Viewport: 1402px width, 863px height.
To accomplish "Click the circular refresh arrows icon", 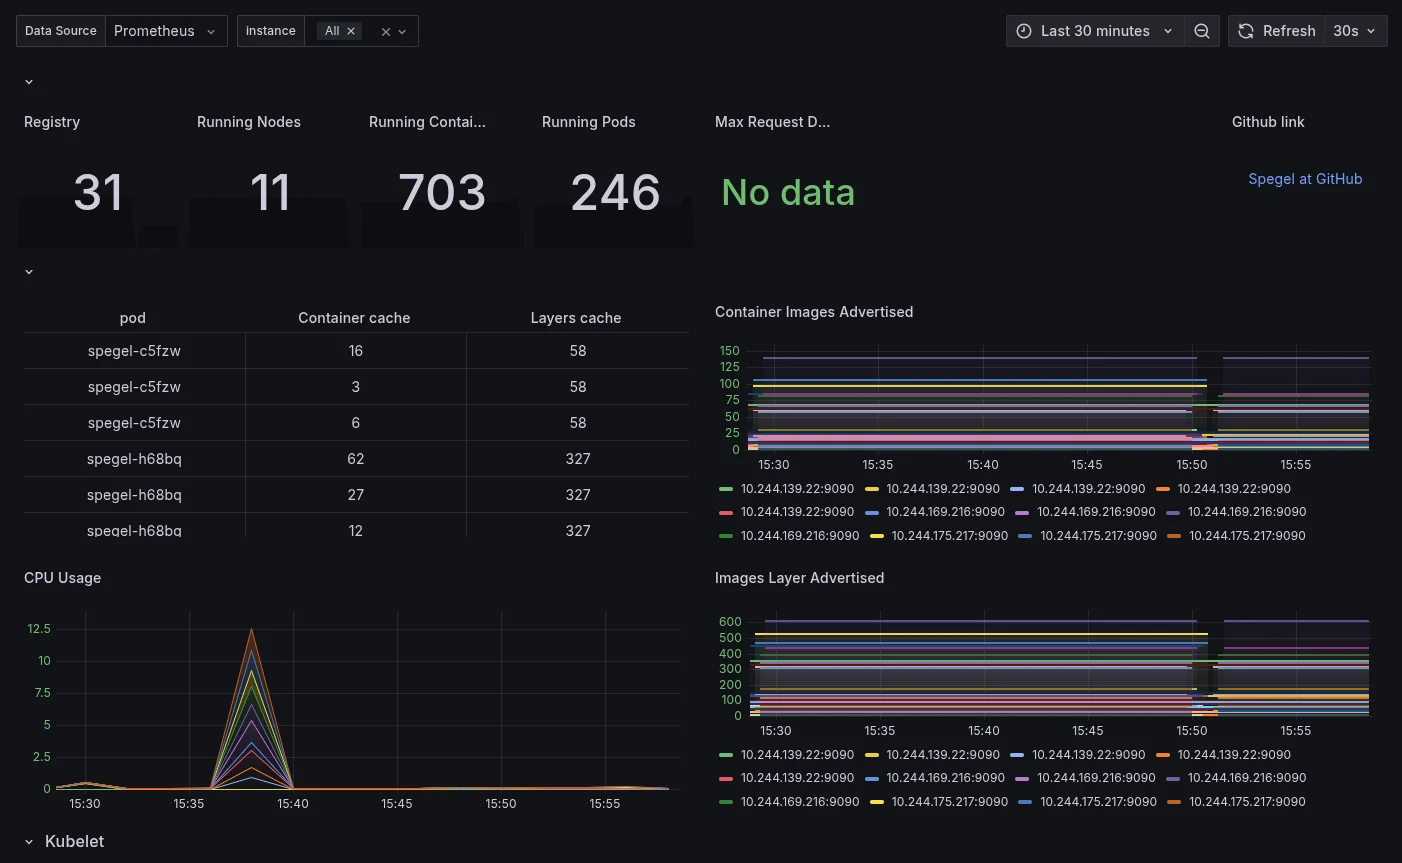I will point(1246,31).
